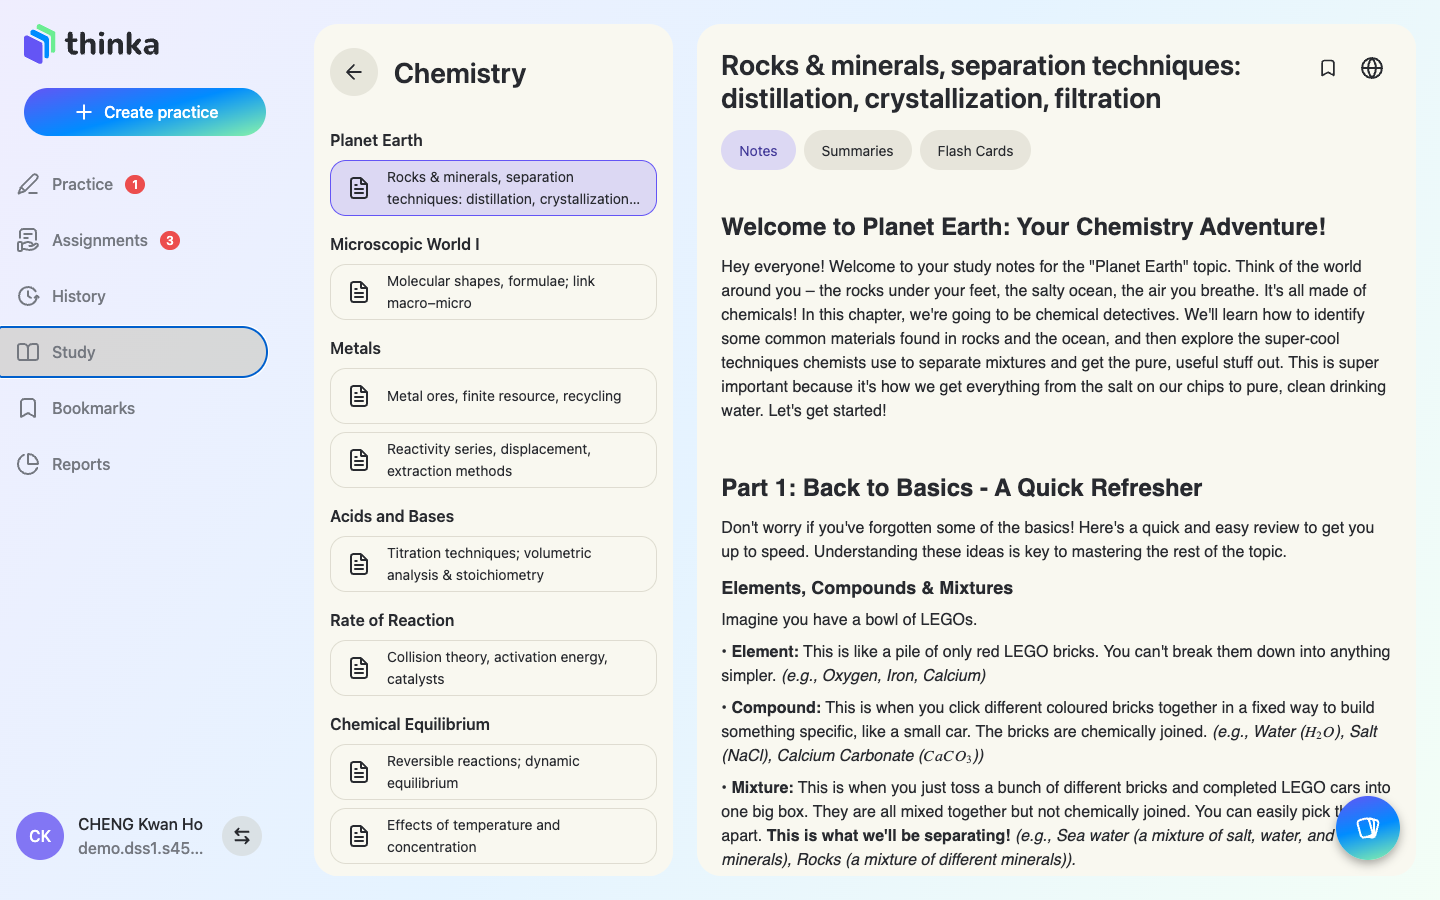Click document icon beside Rocks & minerals
The image size is (1440, 900).
359,188
